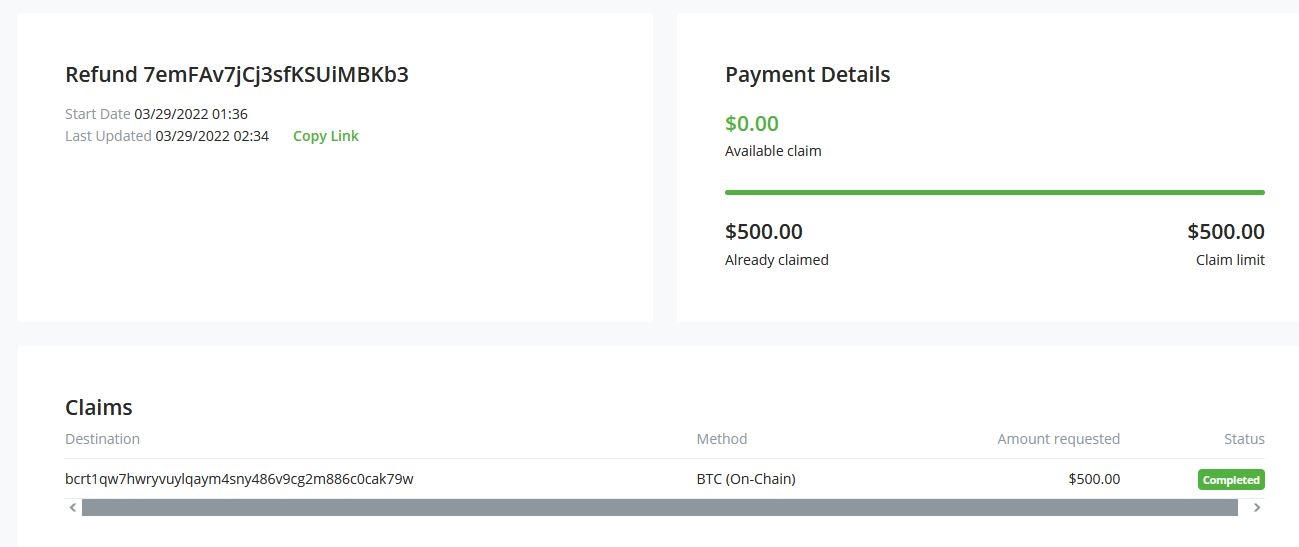Click the Destination column header
Screen dimensions: 1299x547
point(102,439)
